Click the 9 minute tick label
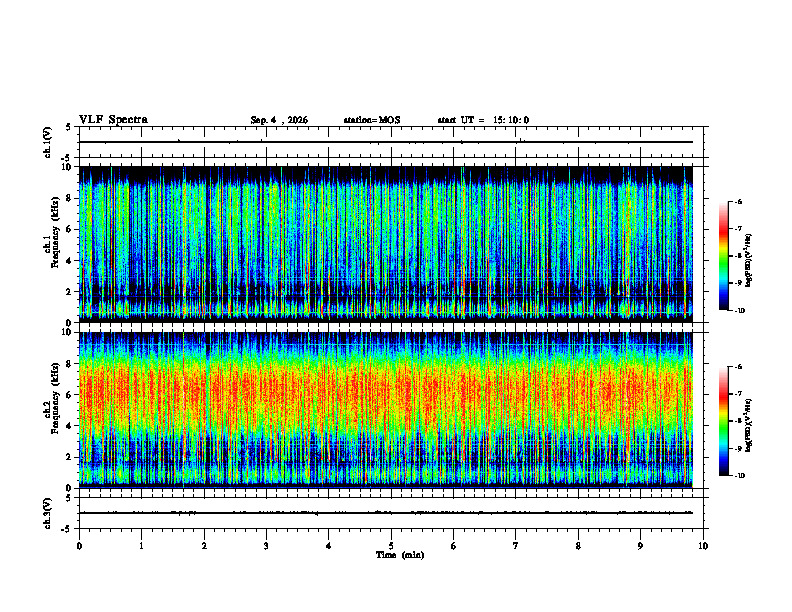Image resolution: width=792 pixels, height=612 pixels. coord(640,546)
